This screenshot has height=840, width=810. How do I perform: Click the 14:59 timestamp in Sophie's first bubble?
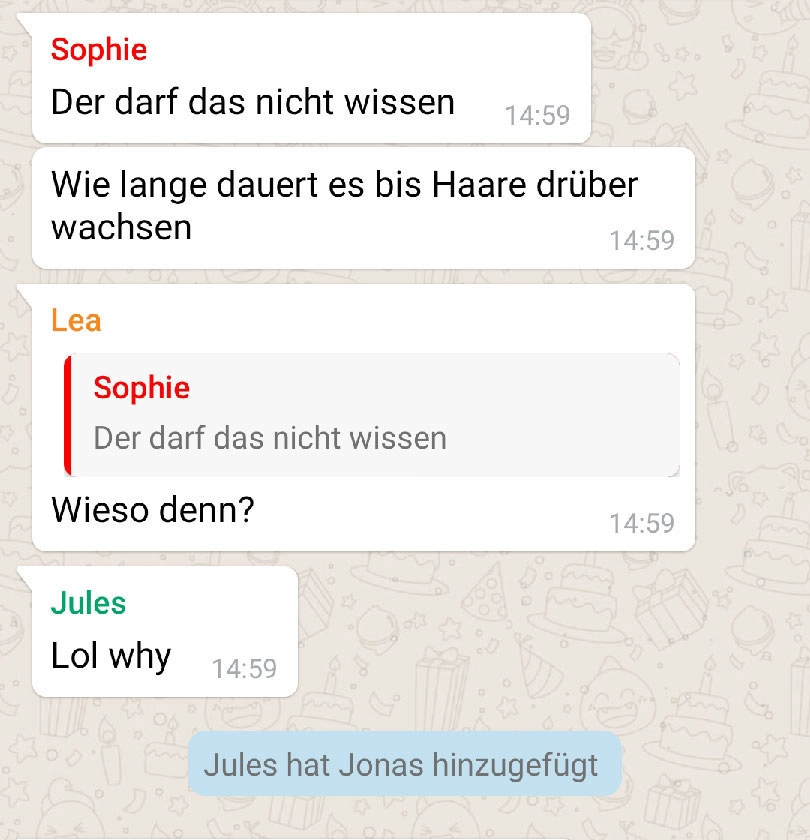pos(537,115)
